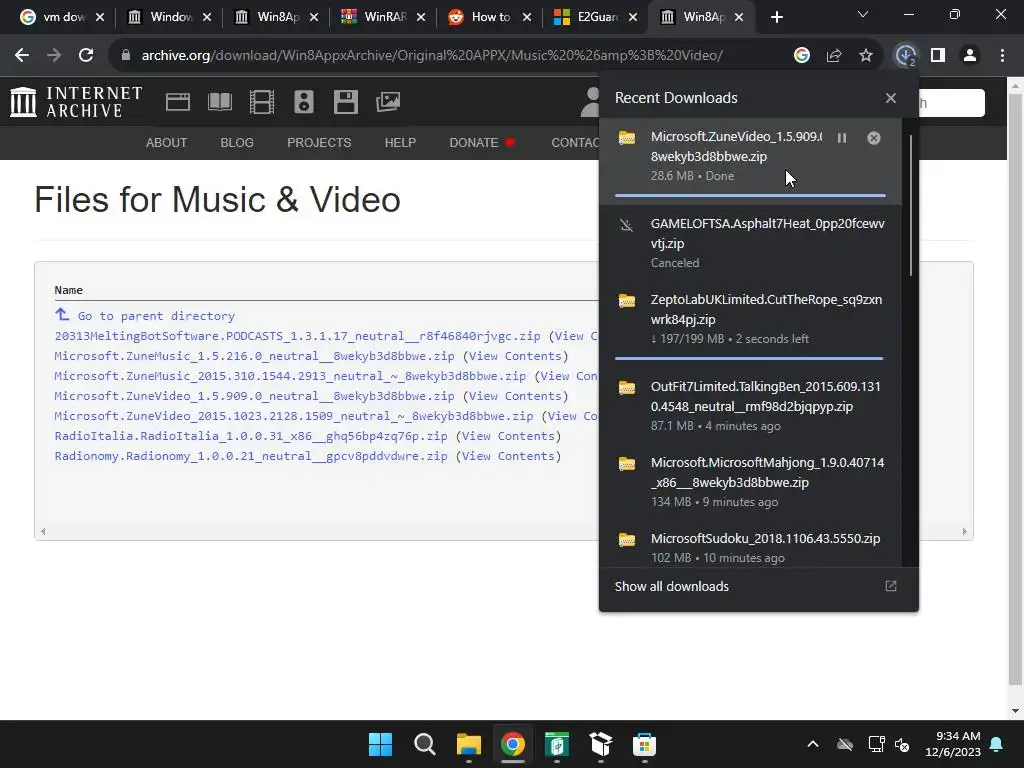Open folder icon for TalkingBen download
This screenshot has width=1024, height=768.
(627, 388)
